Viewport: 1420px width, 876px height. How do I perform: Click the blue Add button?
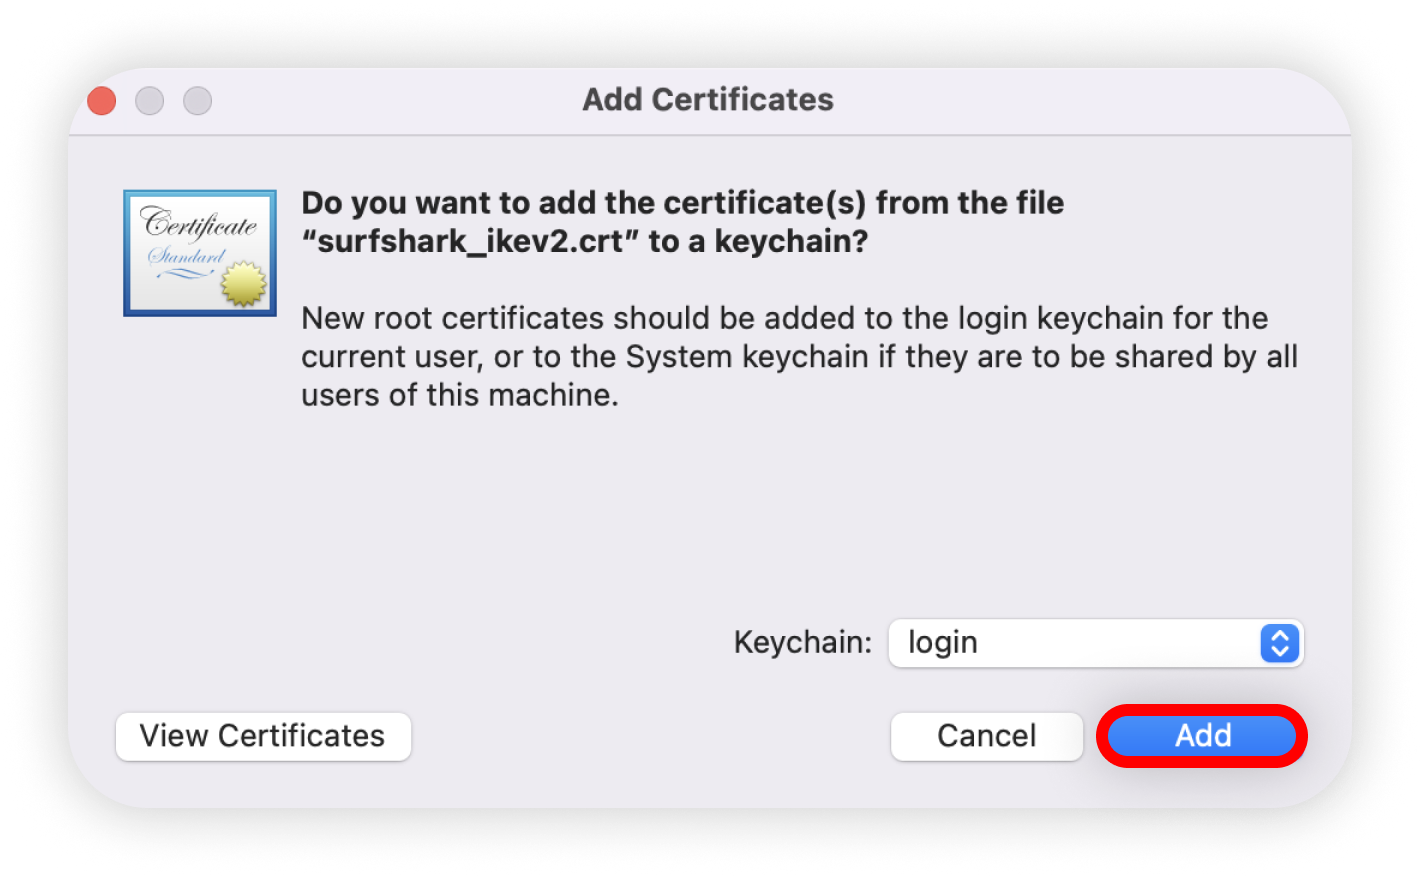(x=1201, y=736)
